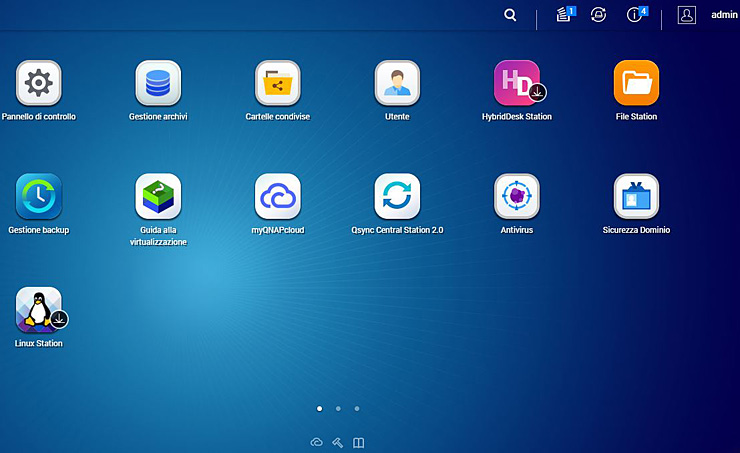The height and width of the screenshot is (453, 740).
Task: Open event notifications info icon
Action: [x=634, y=15]
